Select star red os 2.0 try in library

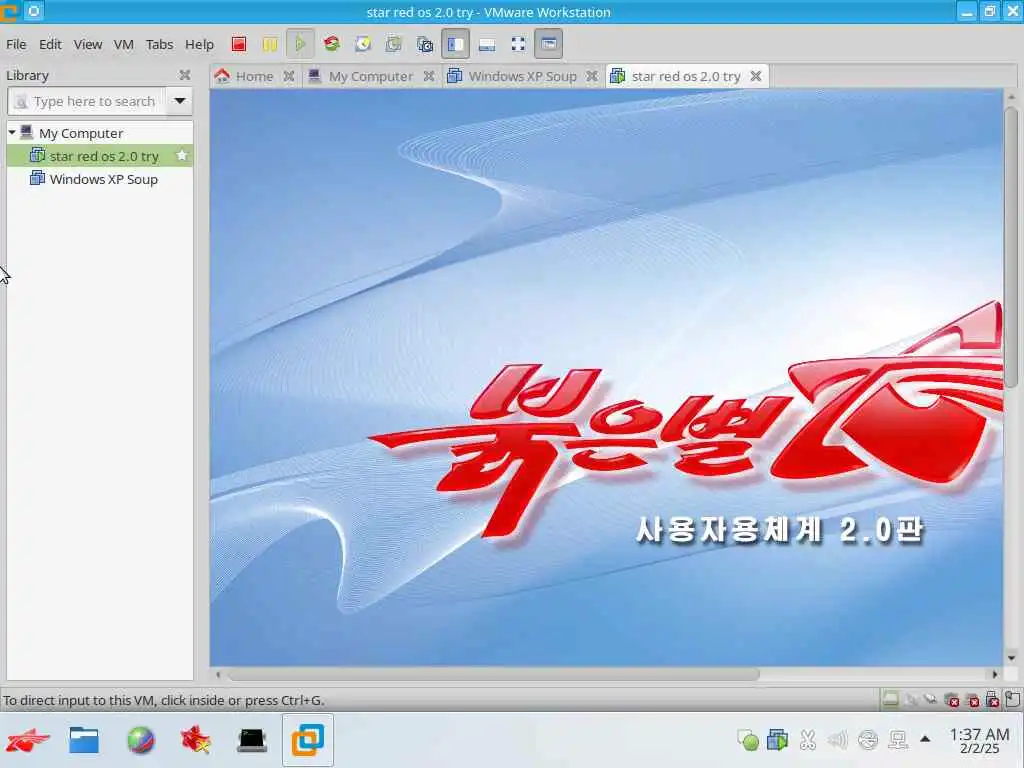tap(99, 156)
